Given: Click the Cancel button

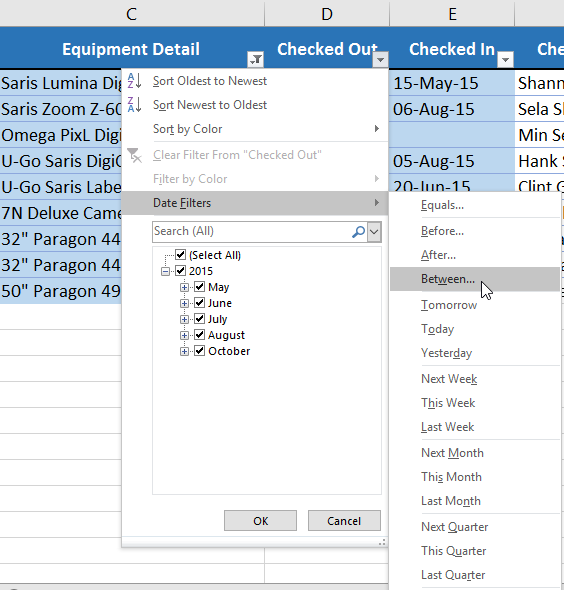Looking at the screenshot, I should point(344,521).
